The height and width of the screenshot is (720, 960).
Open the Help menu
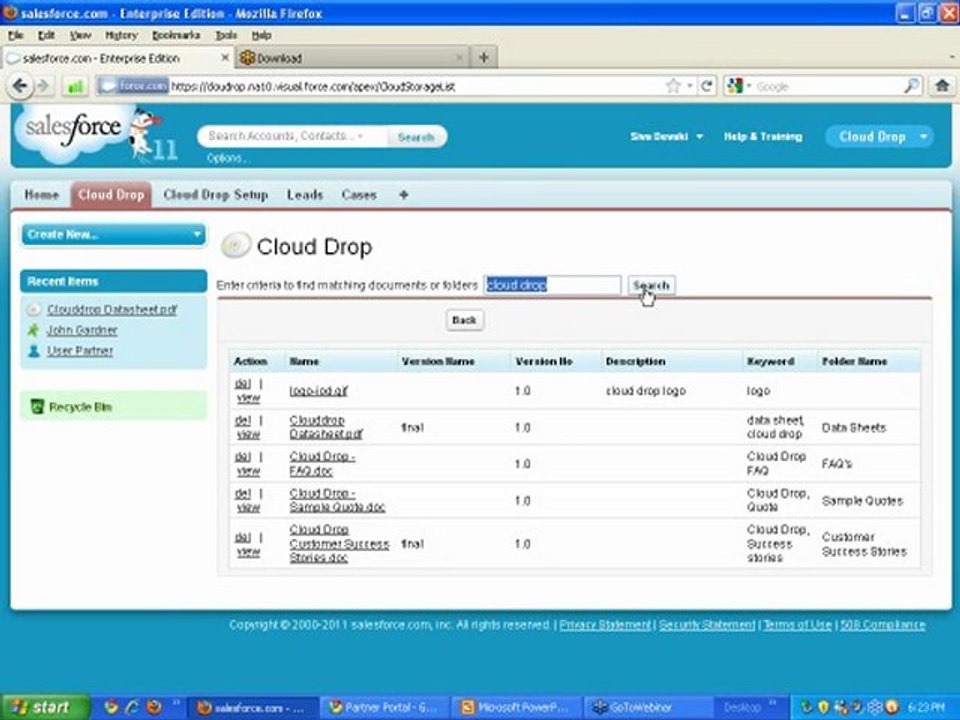[261, 36]
